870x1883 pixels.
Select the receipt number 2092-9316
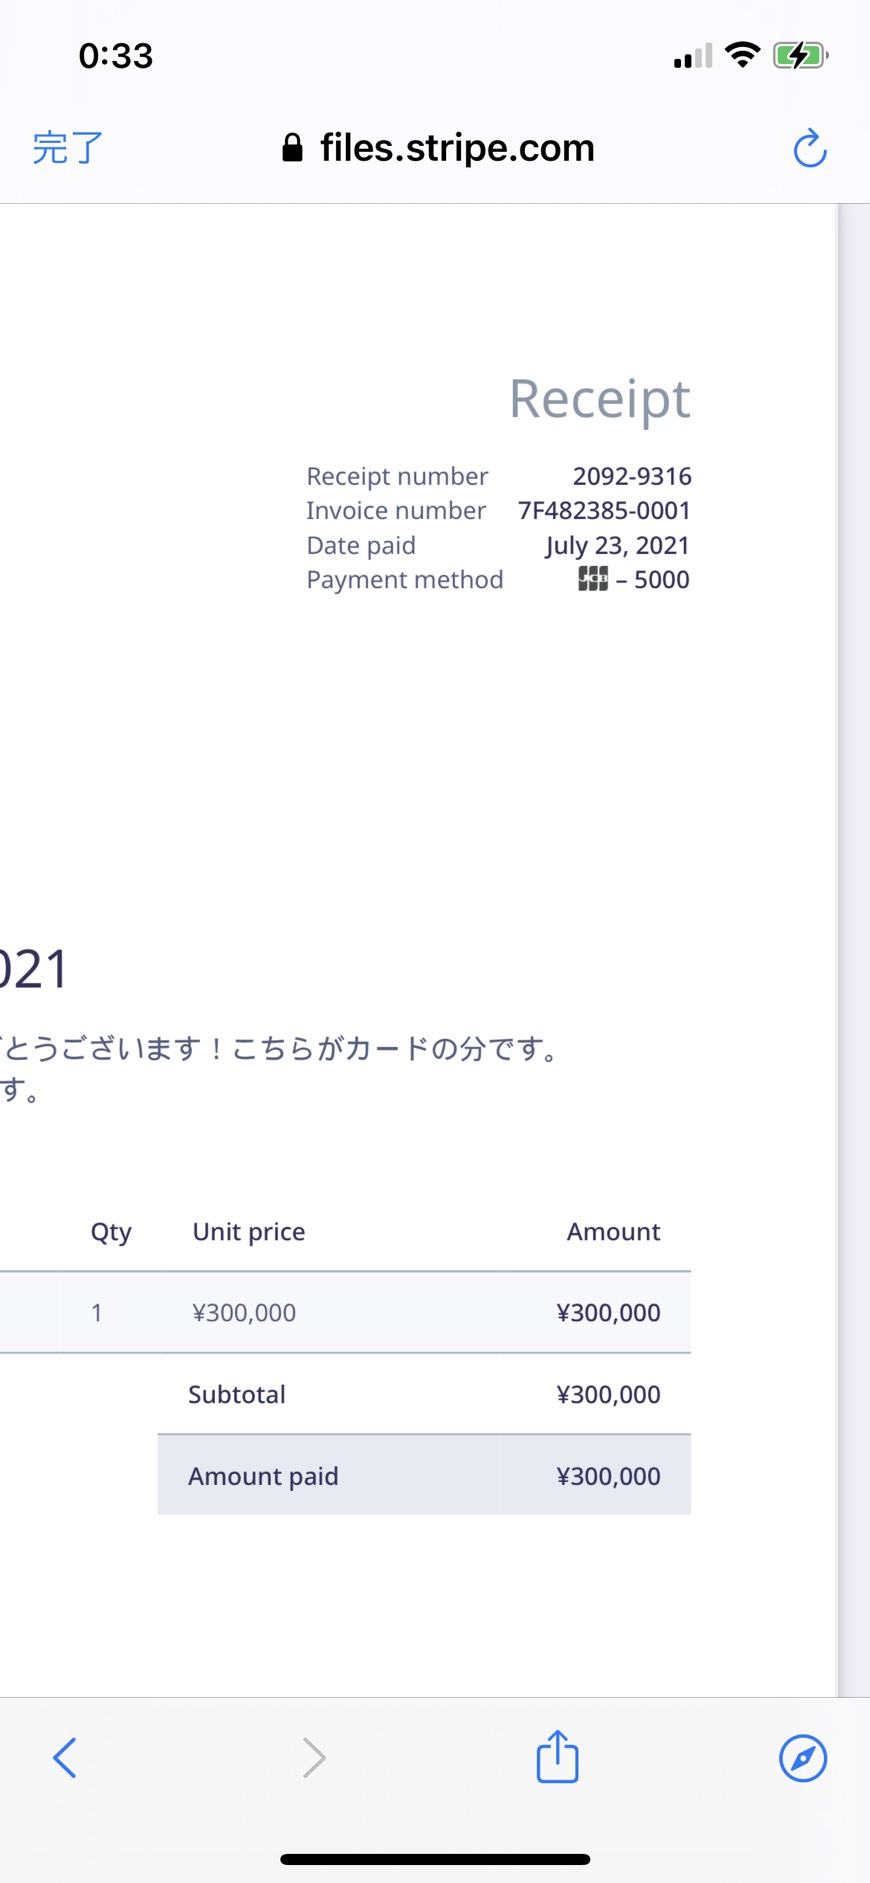632,476
